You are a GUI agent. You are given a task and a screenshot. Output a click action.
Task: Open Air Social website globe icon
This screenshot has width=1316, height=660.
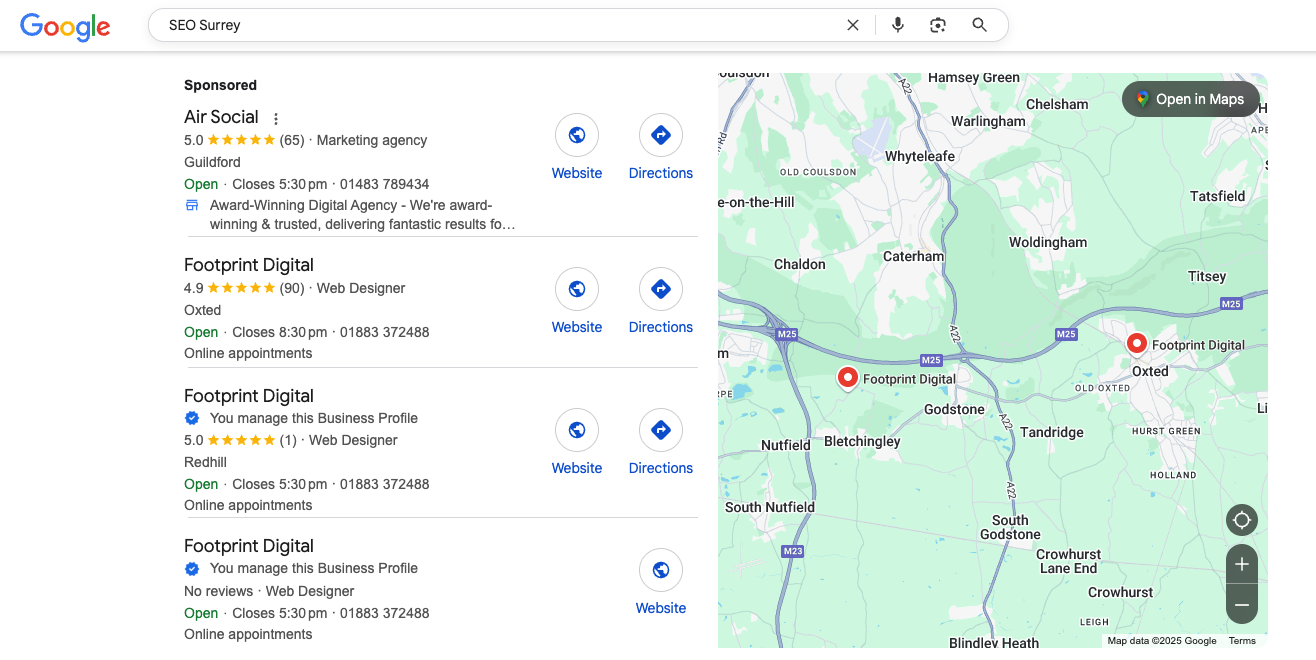[577, 135]
